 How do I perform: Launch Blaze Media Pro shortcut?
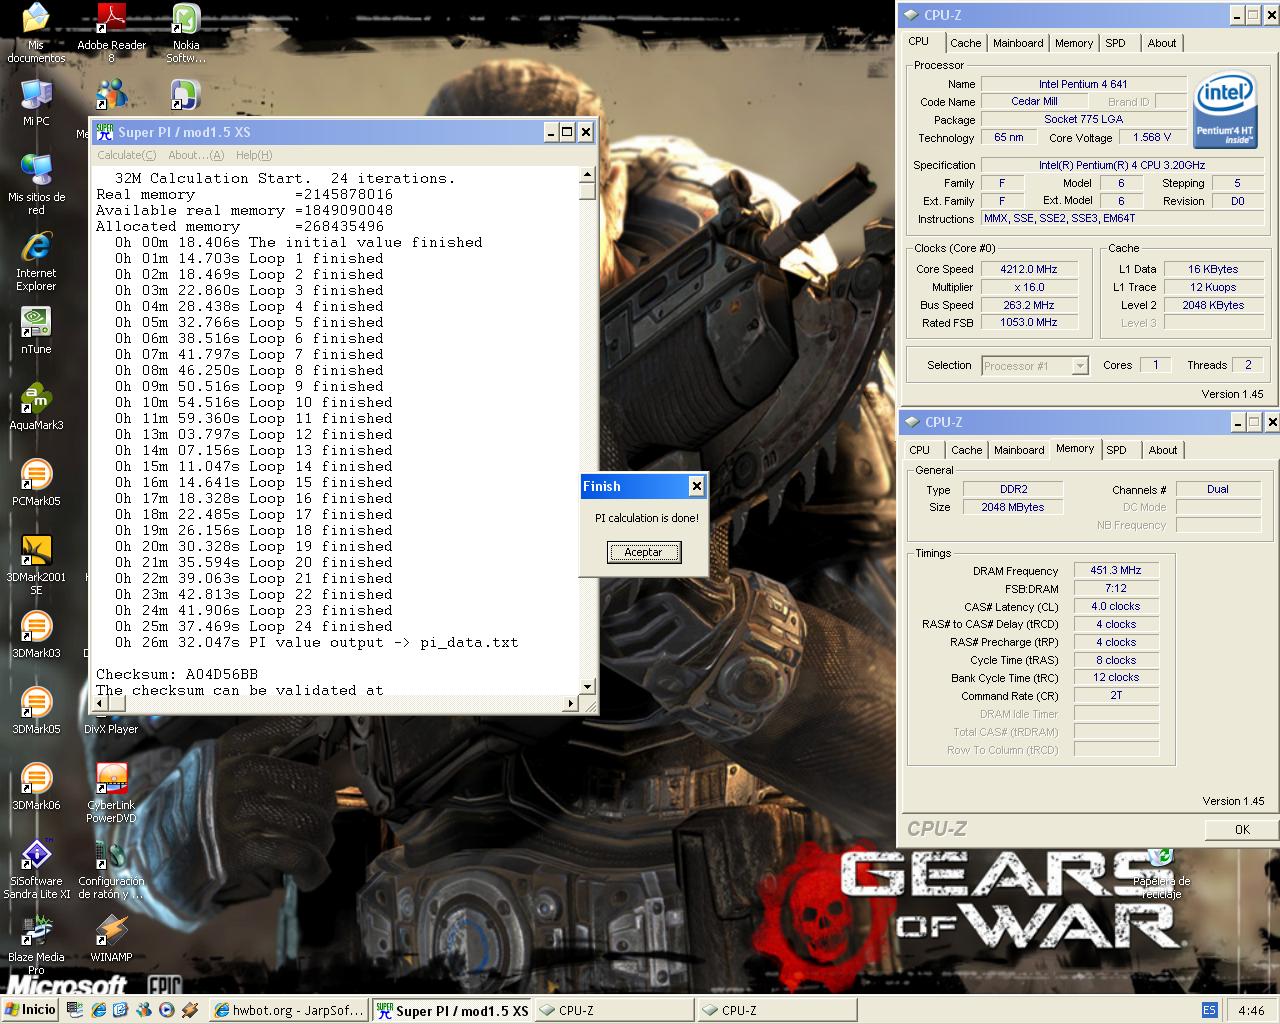coord(36,945)
